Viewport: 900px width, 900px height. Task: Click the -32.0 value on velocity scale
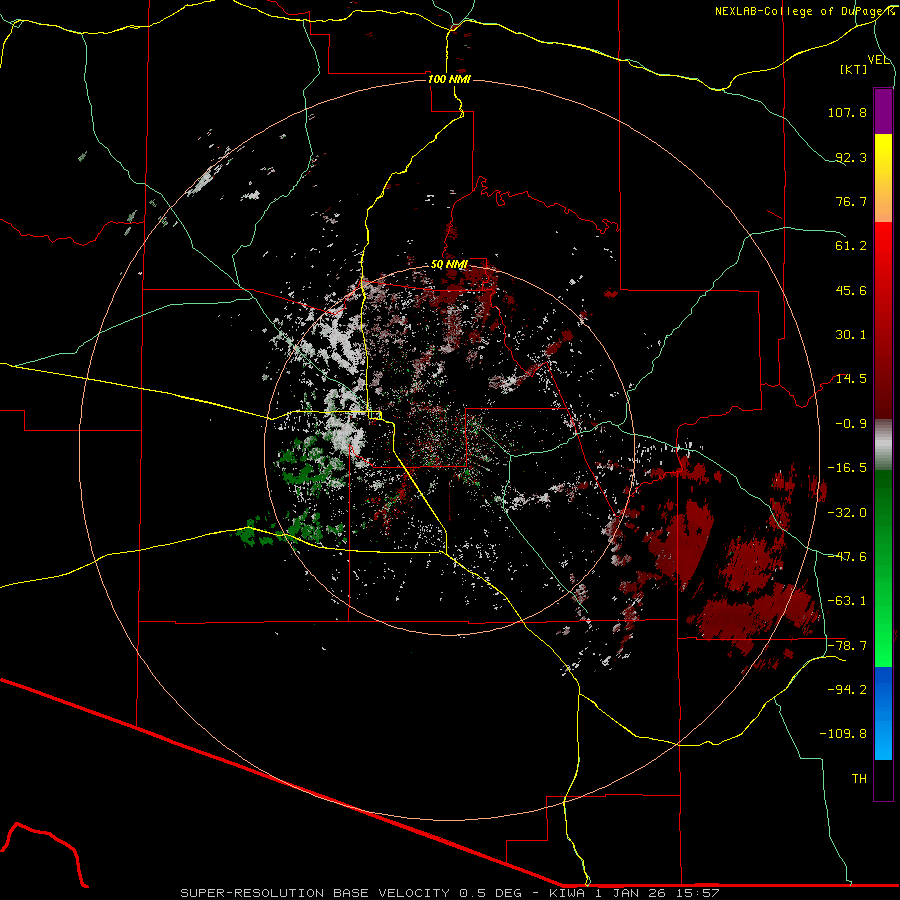point(847,513)
